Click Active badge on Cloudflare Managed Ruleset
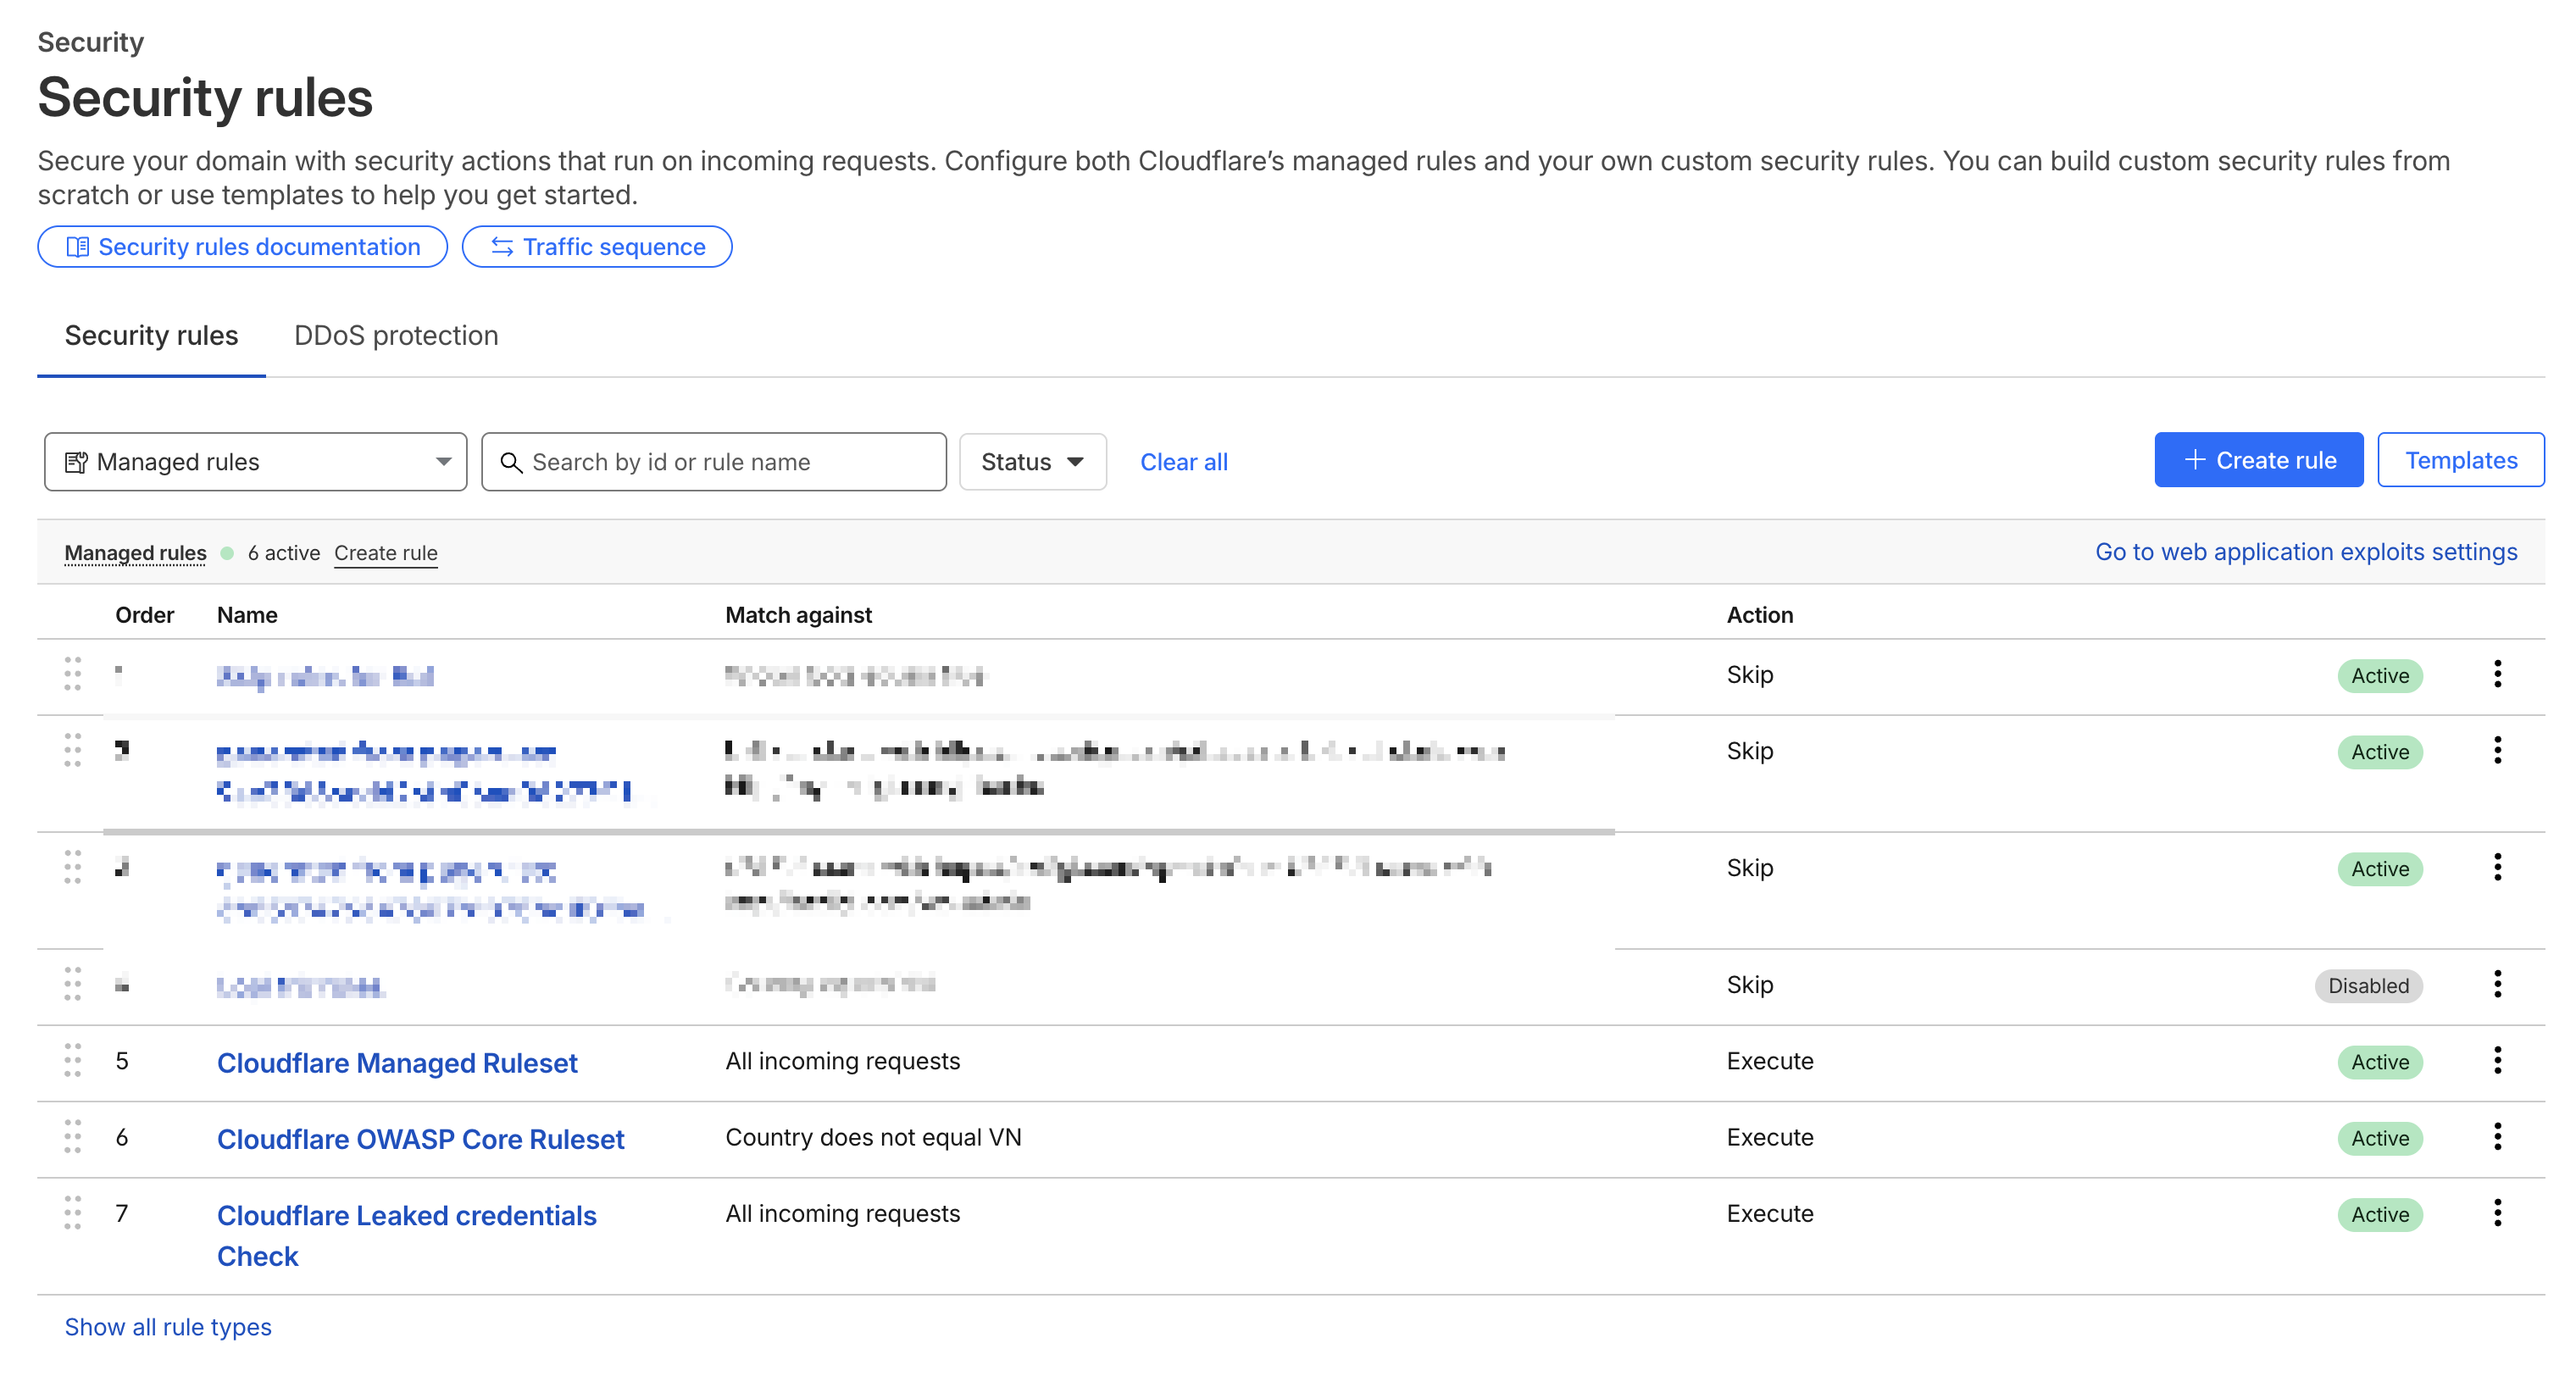 (2379, 1062)
